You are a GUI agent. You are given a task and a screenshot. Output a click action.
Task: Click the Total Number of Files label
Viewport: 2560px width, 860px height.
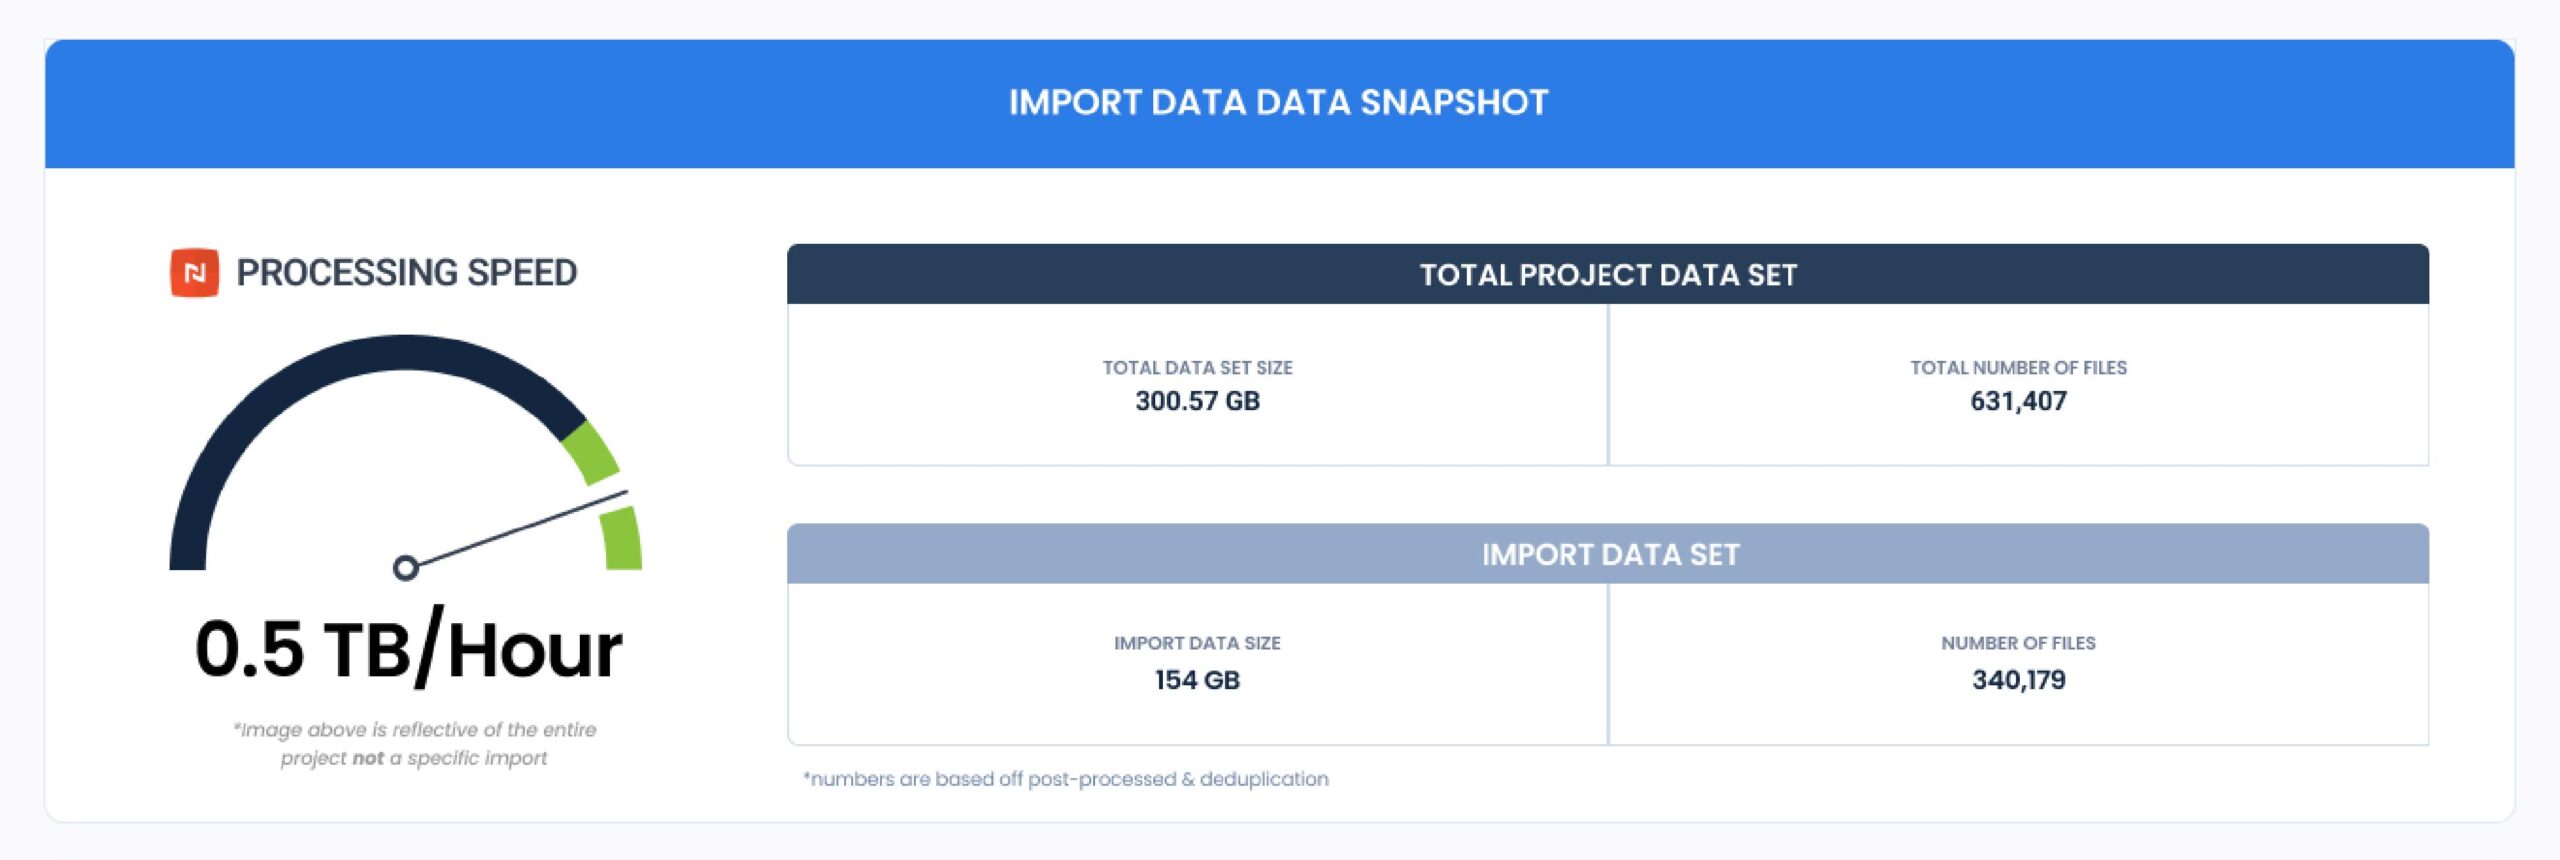pos(2018,368)
